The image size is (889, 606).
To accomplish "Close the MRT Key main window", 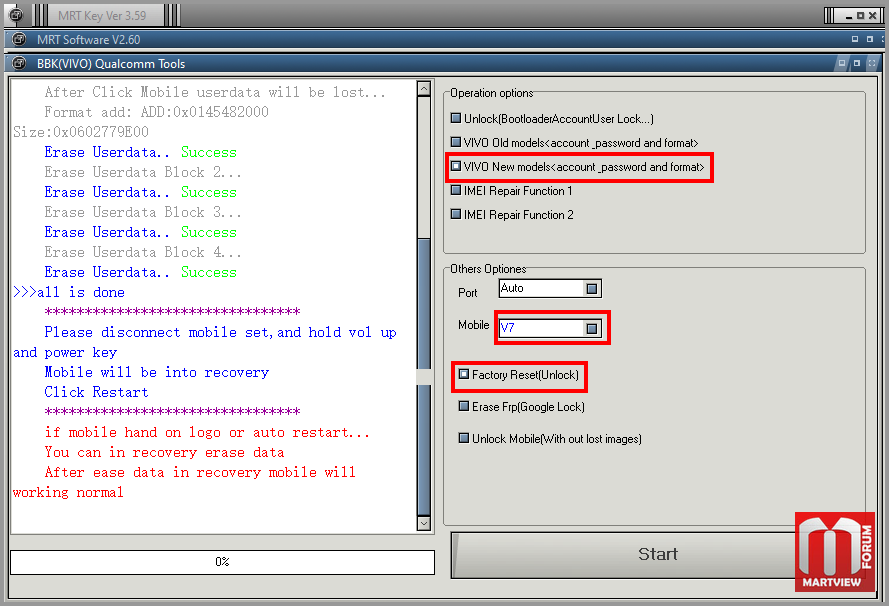I will tap(873, 16).
